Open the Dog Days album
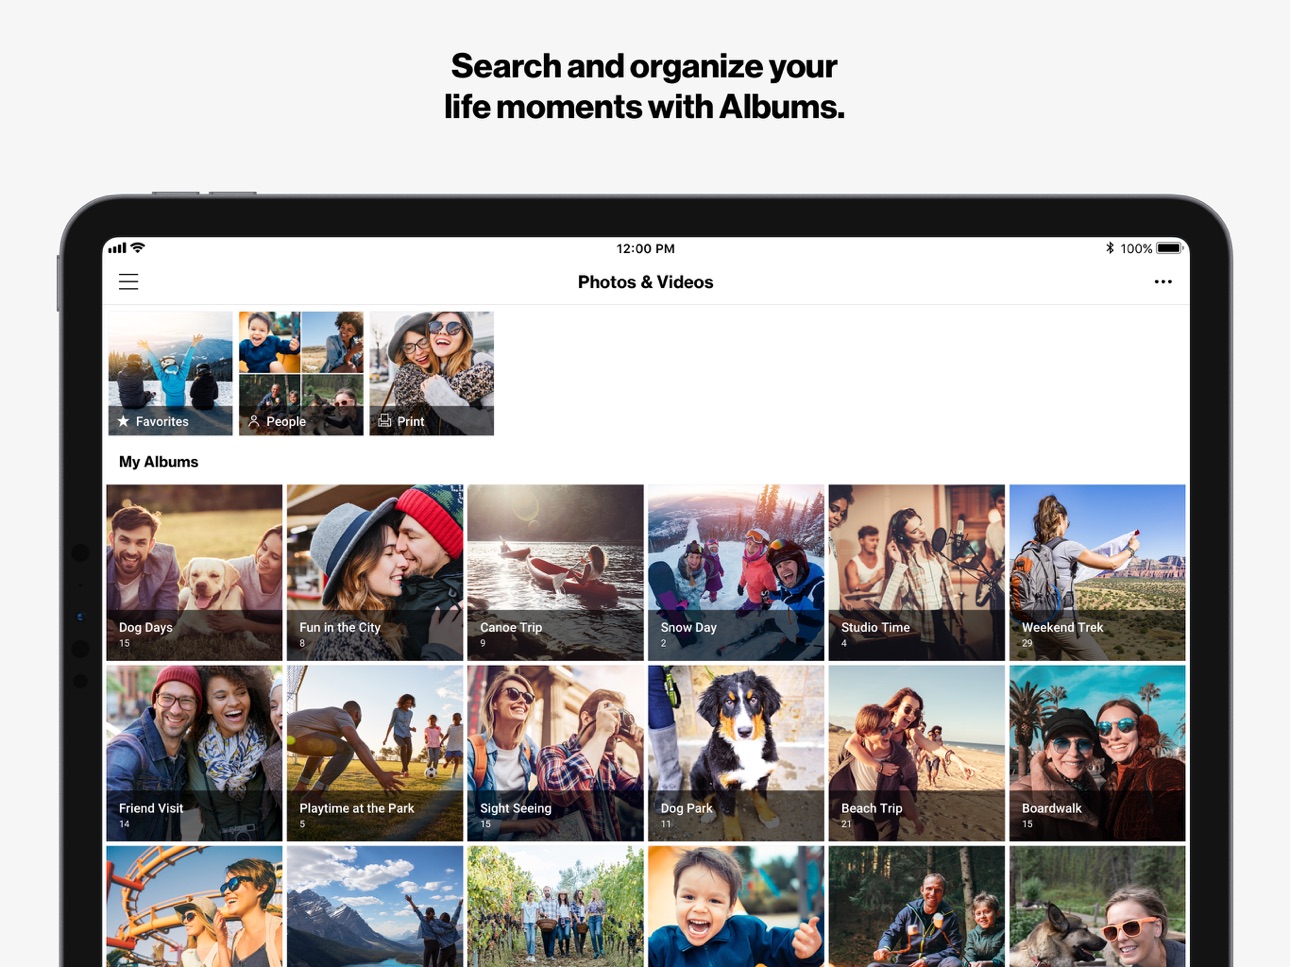The image size is (1290, 967). pos(194,572)
